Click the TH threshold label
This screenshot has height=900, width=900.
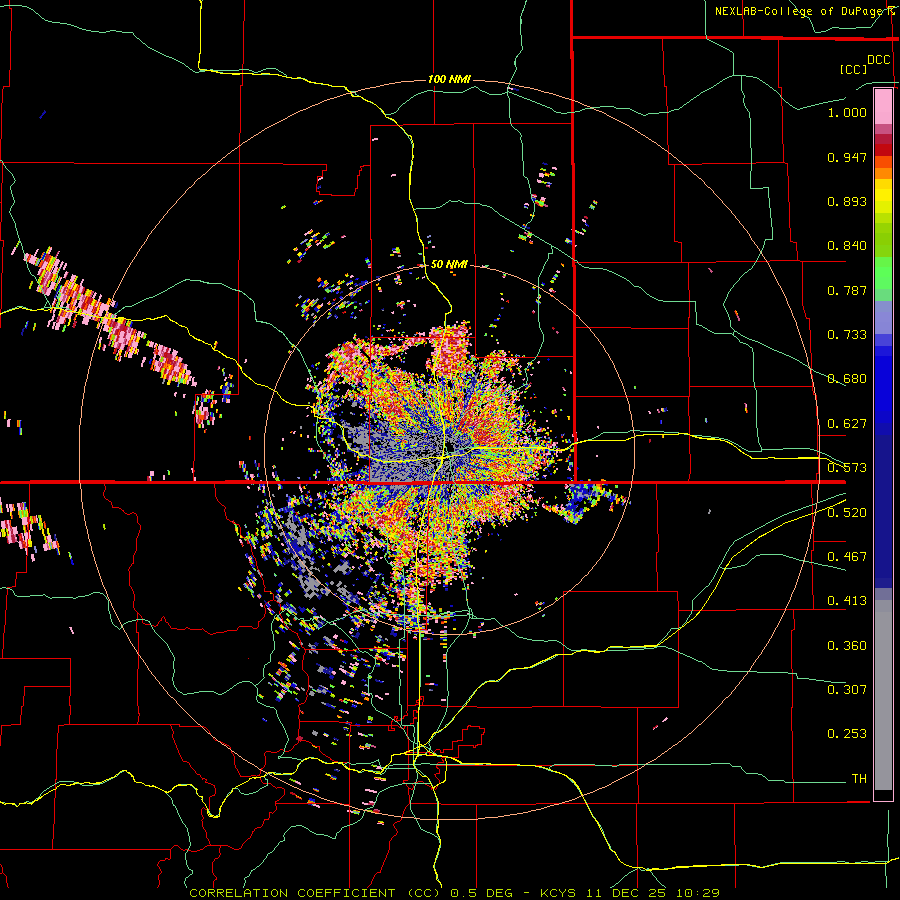pos(859,779)
